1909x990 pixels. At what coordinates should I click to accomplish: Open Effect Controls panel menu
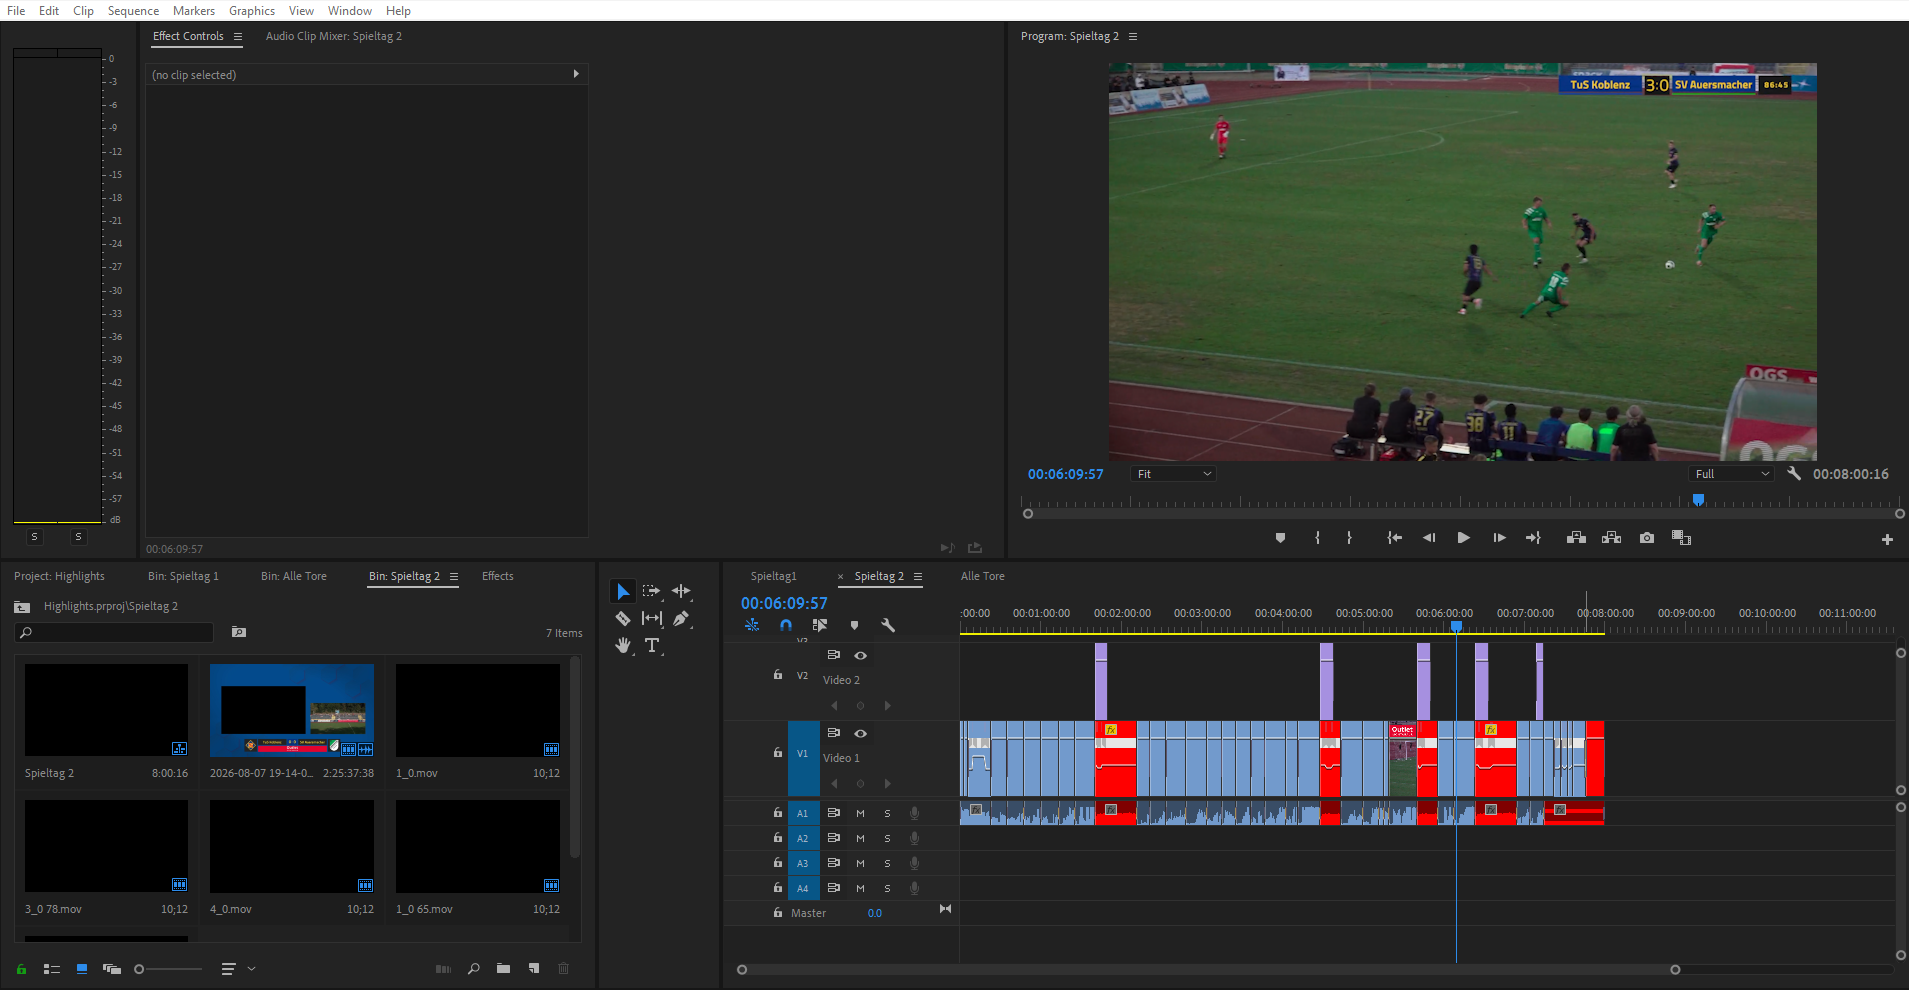click(x=238, y=36)
